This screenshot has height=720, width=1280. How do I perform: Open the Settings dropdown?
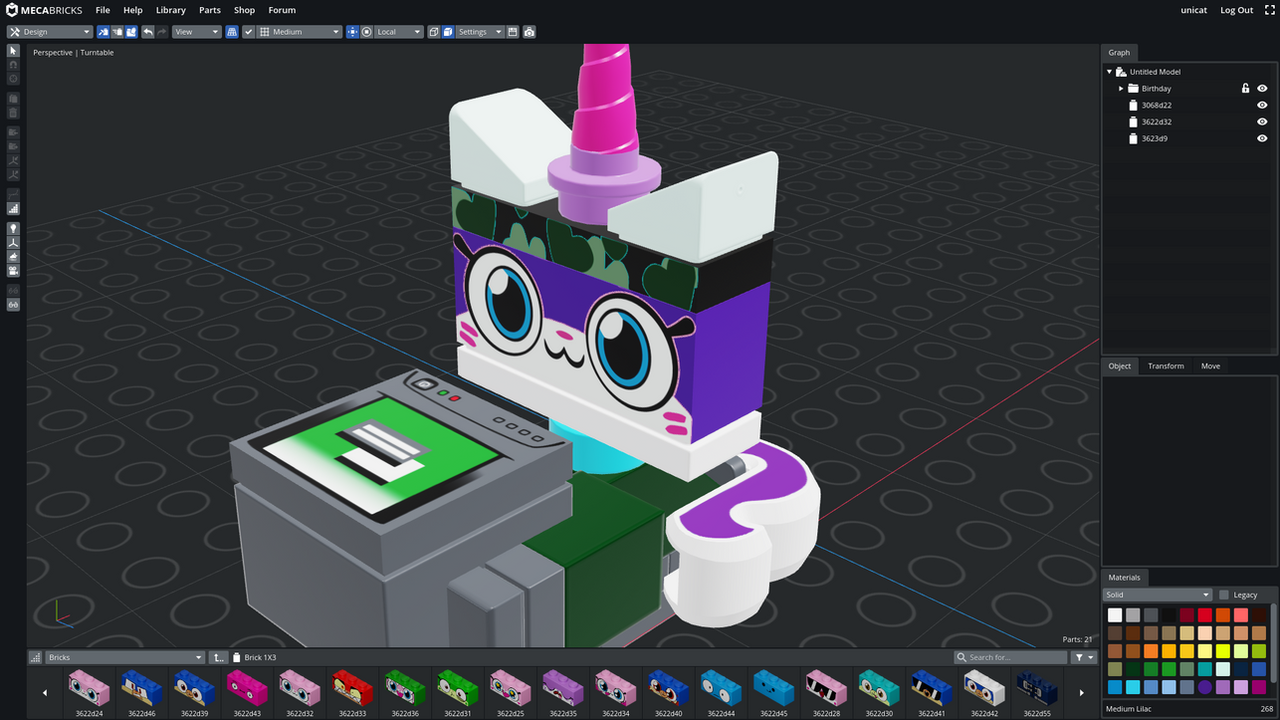pos(481,32)
